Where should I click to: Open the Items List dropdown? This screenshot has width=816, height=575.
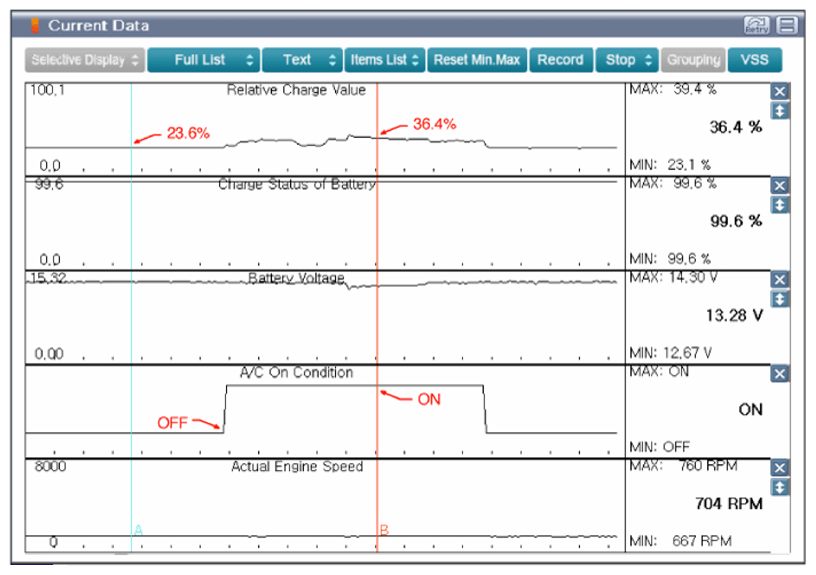[385, 60]
